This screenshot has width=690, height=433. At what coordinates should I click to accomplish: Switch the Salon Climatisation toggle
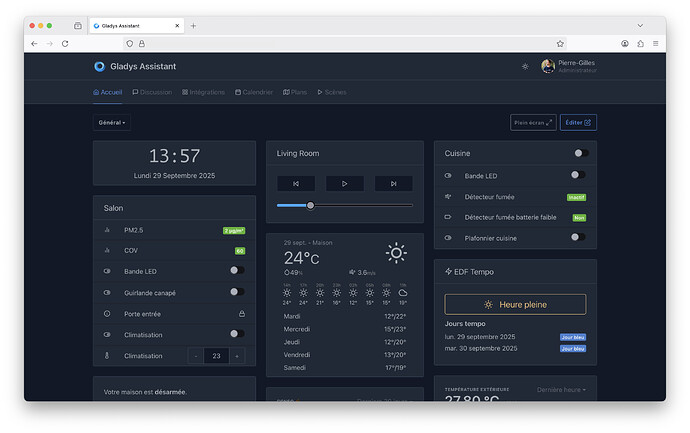pos(236,334)
